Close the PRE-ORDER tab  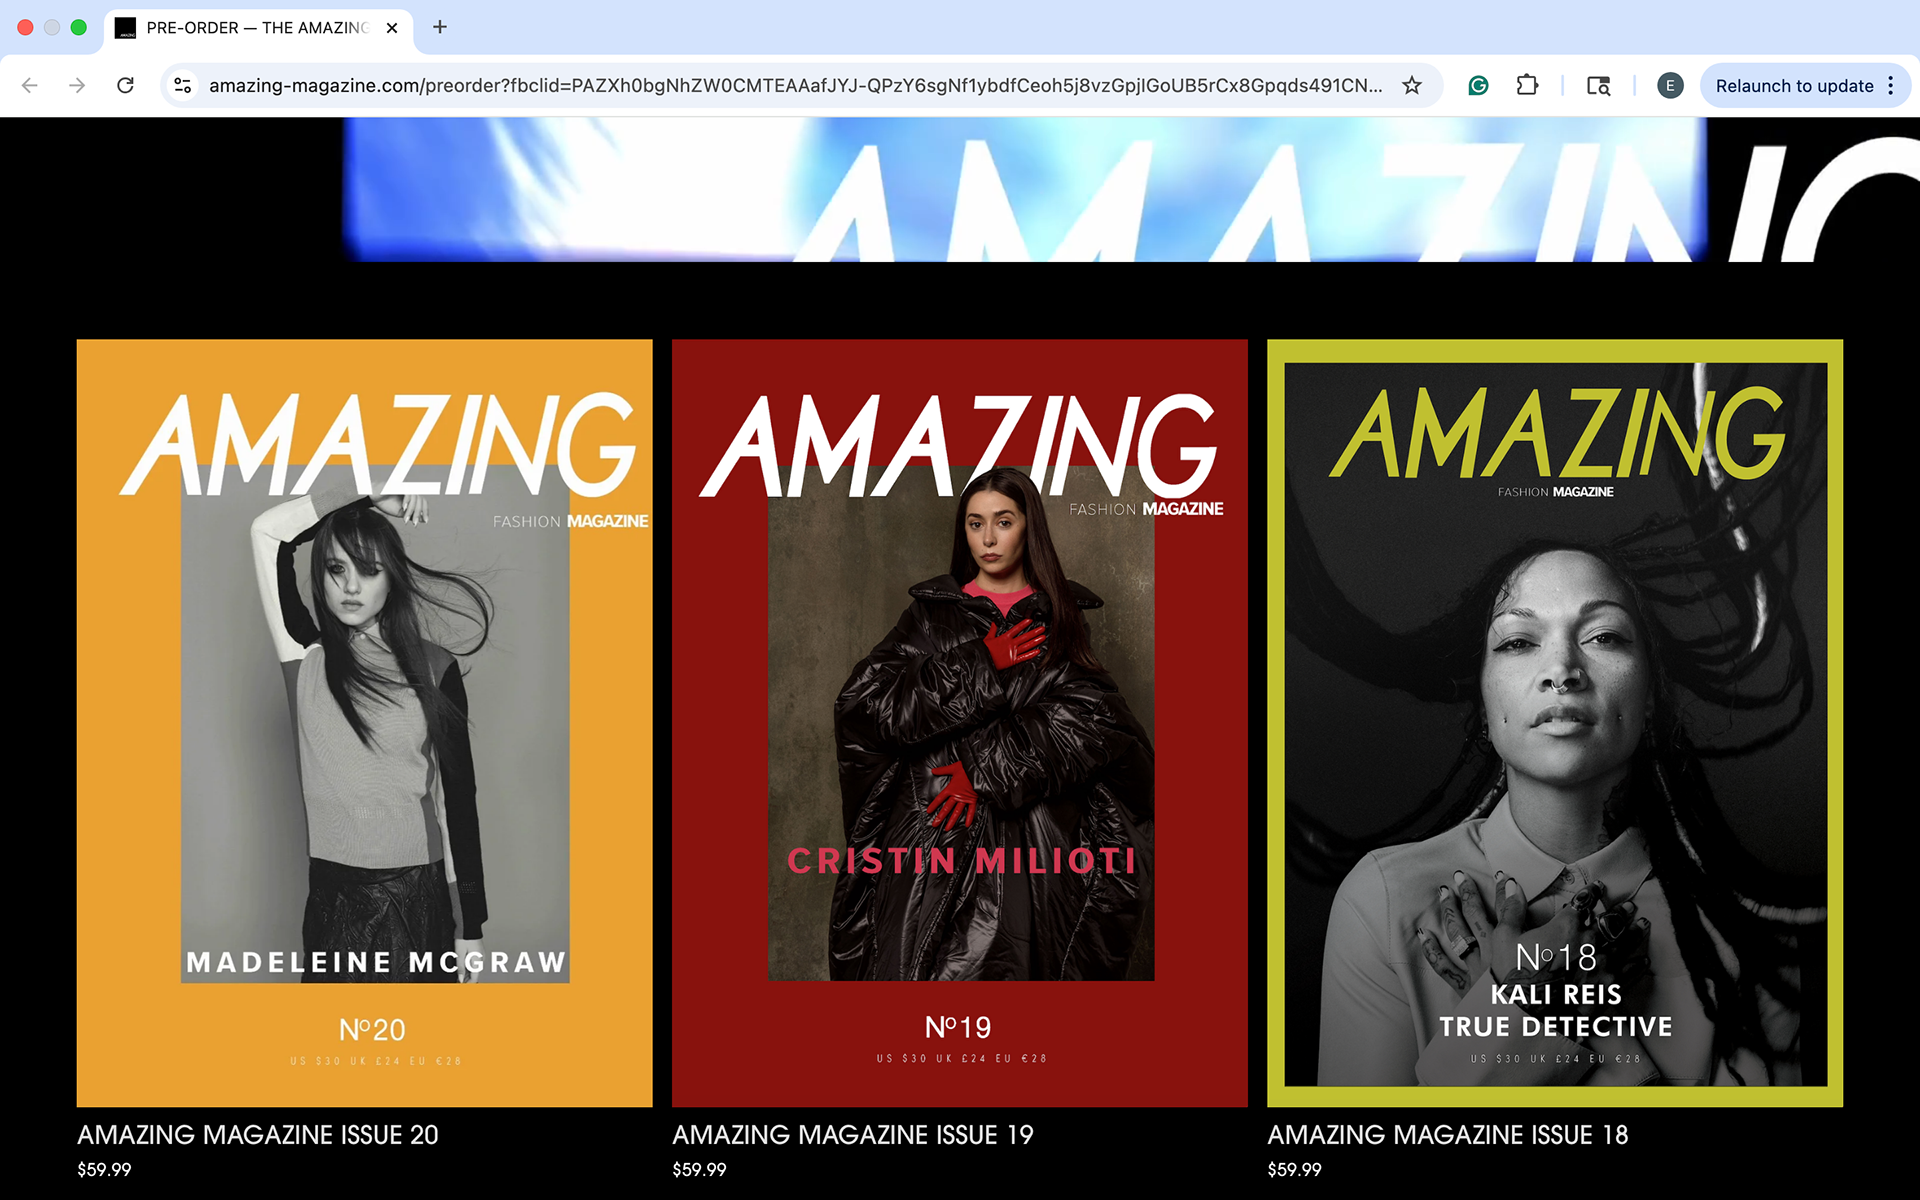392,28
